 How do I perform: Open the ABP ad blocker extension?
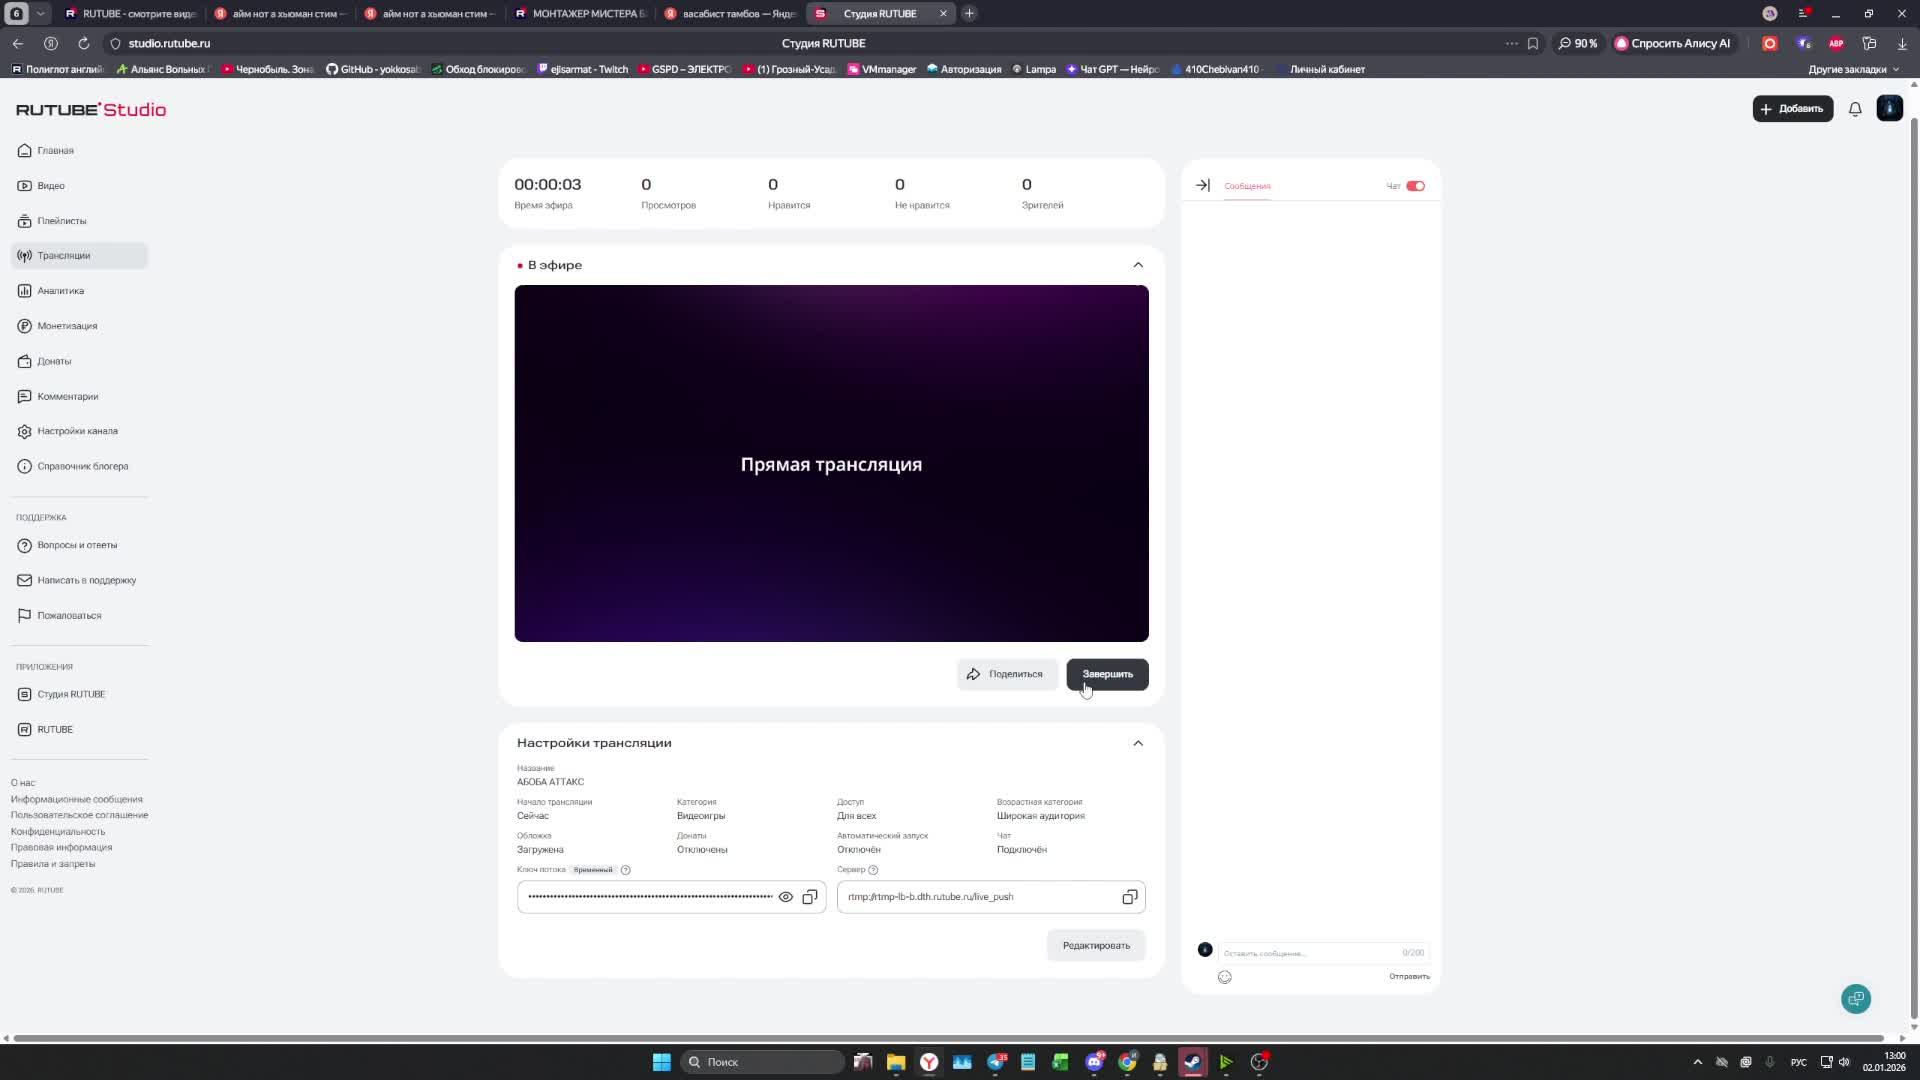[x=1836, y=43]
